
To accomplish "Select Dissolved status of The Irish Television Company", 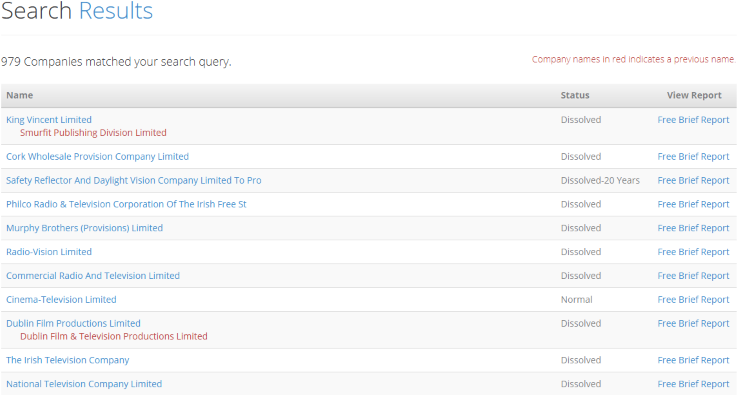I will click(x=581, y=360).
